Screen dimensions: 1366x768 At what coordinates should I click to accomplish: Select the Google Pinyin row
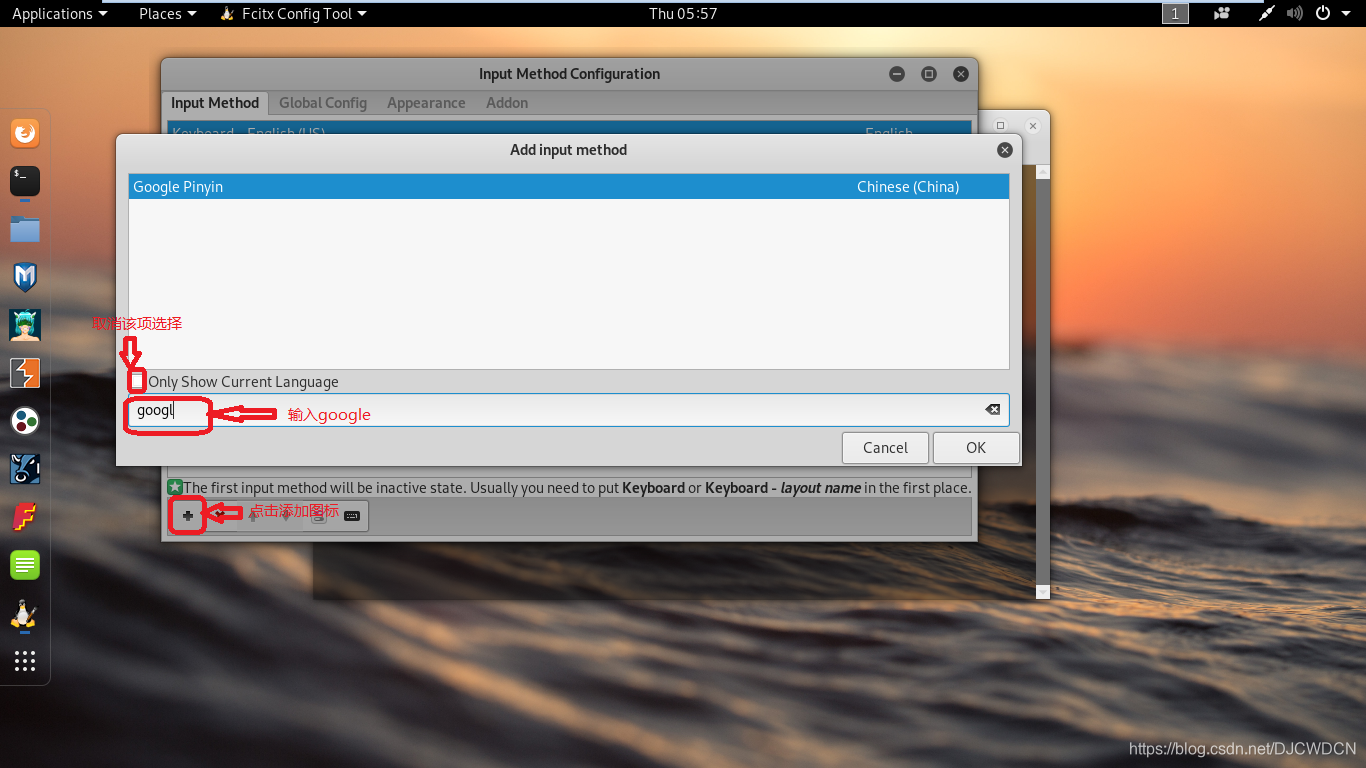pyautogui.click(x=569, y=187)
